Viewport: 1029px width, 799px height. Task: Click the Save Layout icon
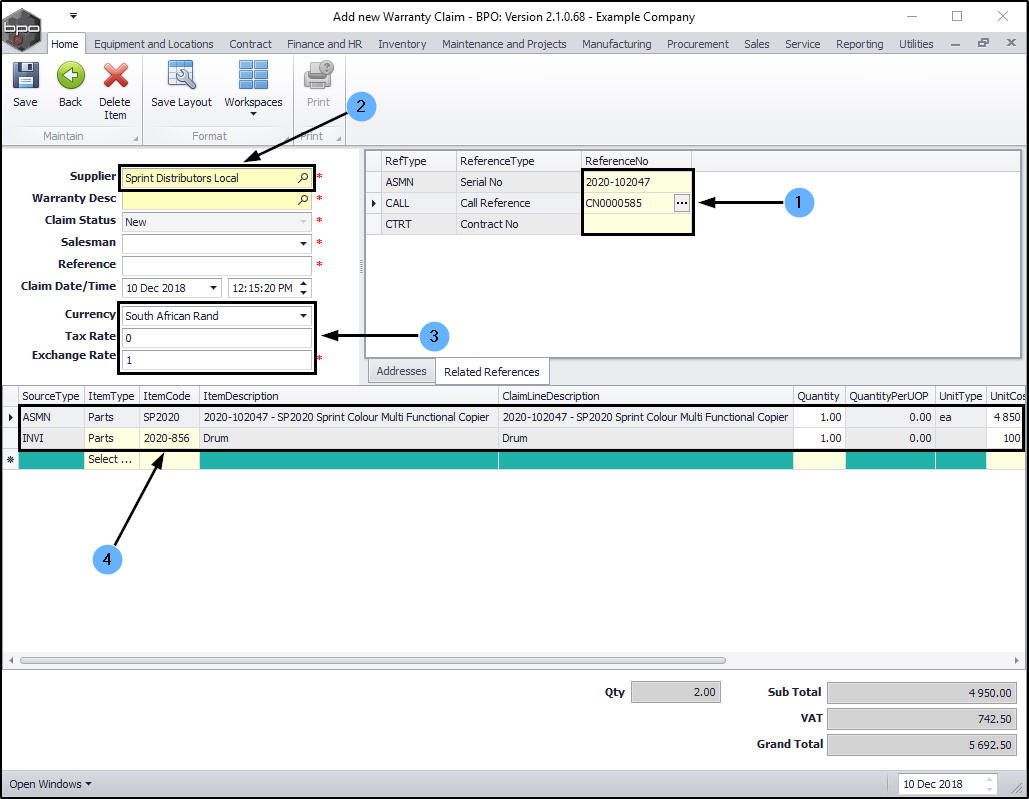coord(181,74)
